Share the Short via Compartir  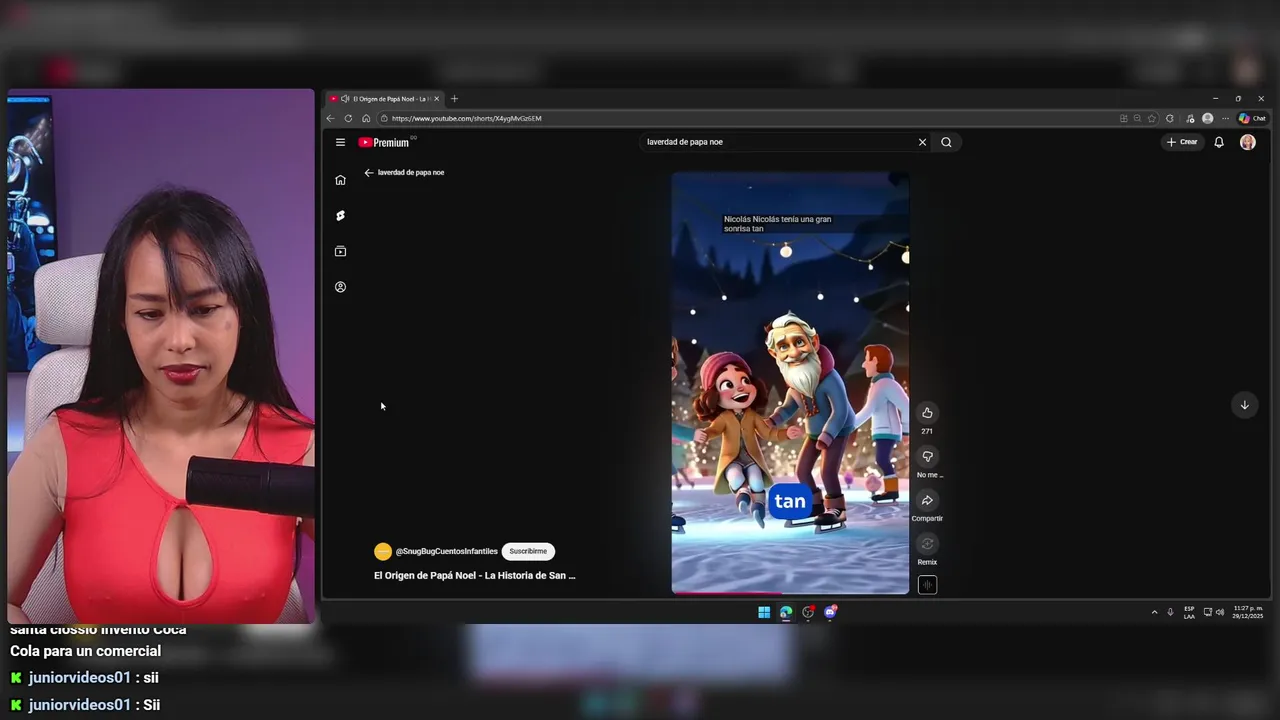(927, 500)
